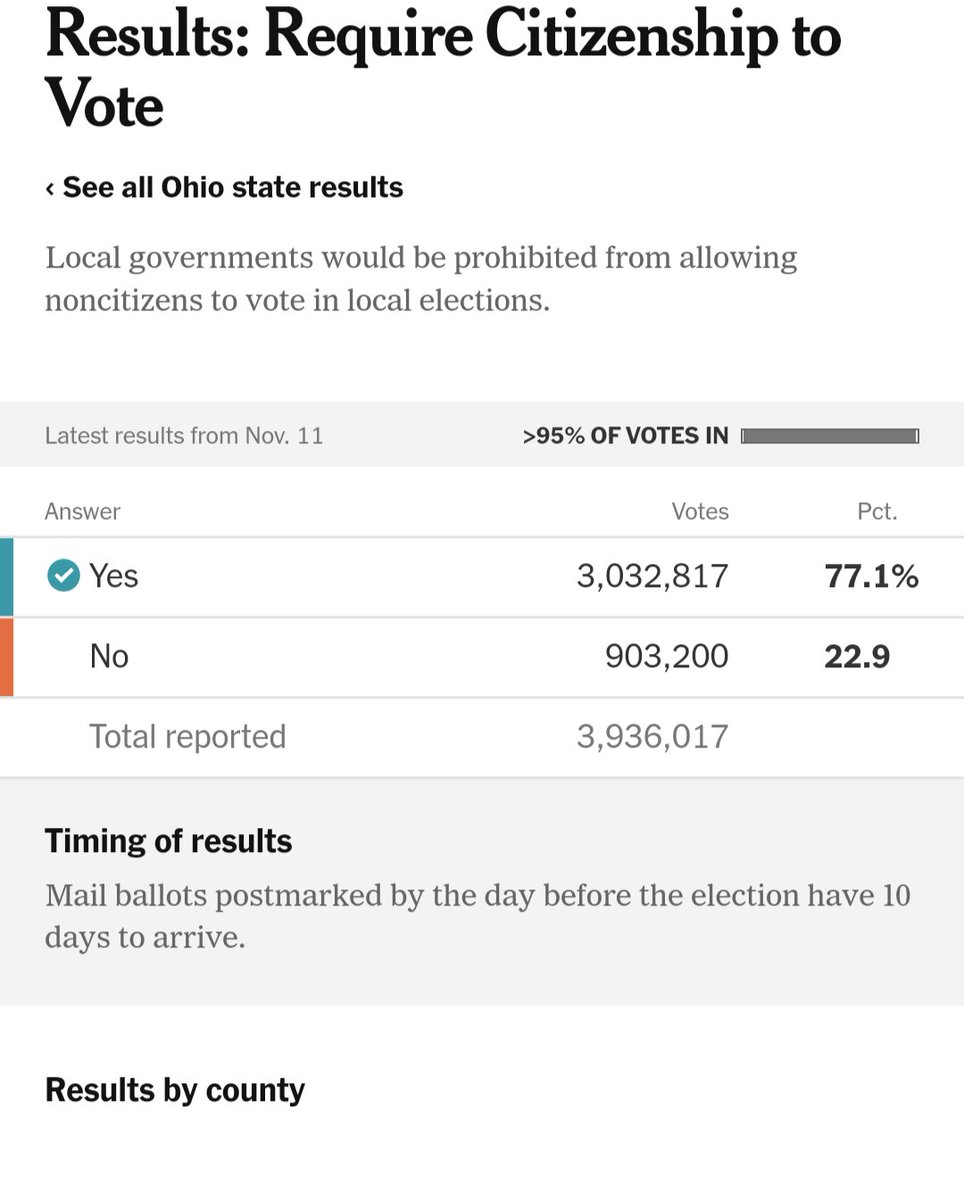Click the >95% OF VOTES IN label
This screenshot has width=964, height=1200.
click(625, 436)
